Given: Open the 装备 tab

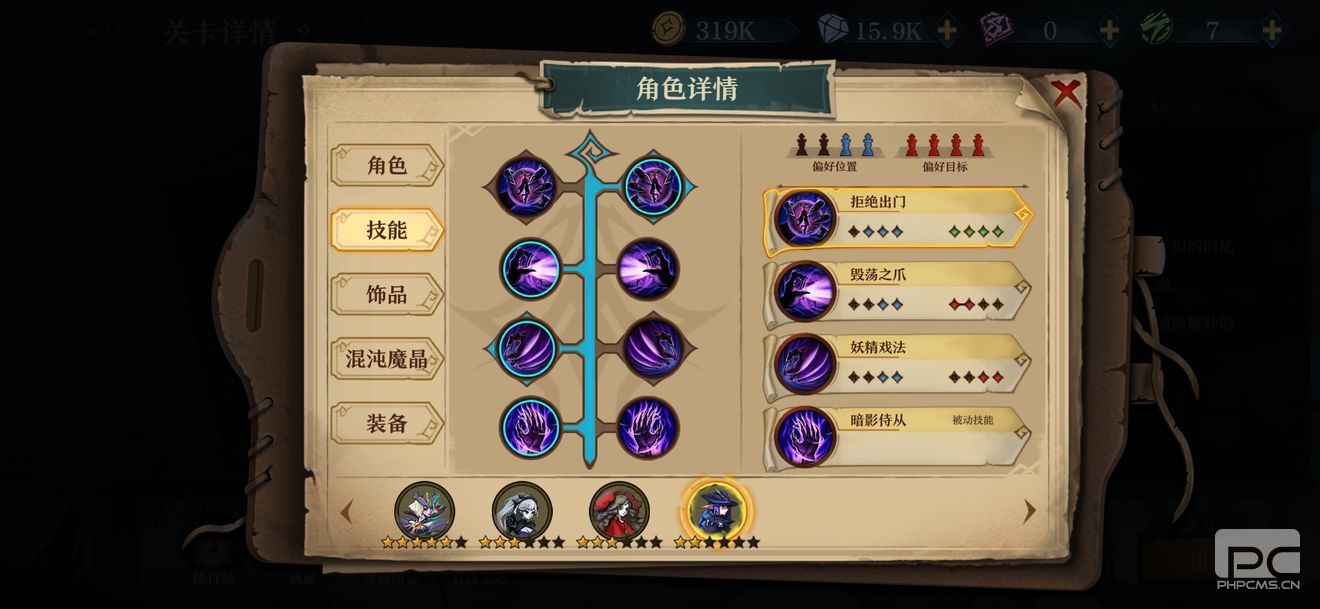Looking at the screenshot, I should click(x=387, y=423).
